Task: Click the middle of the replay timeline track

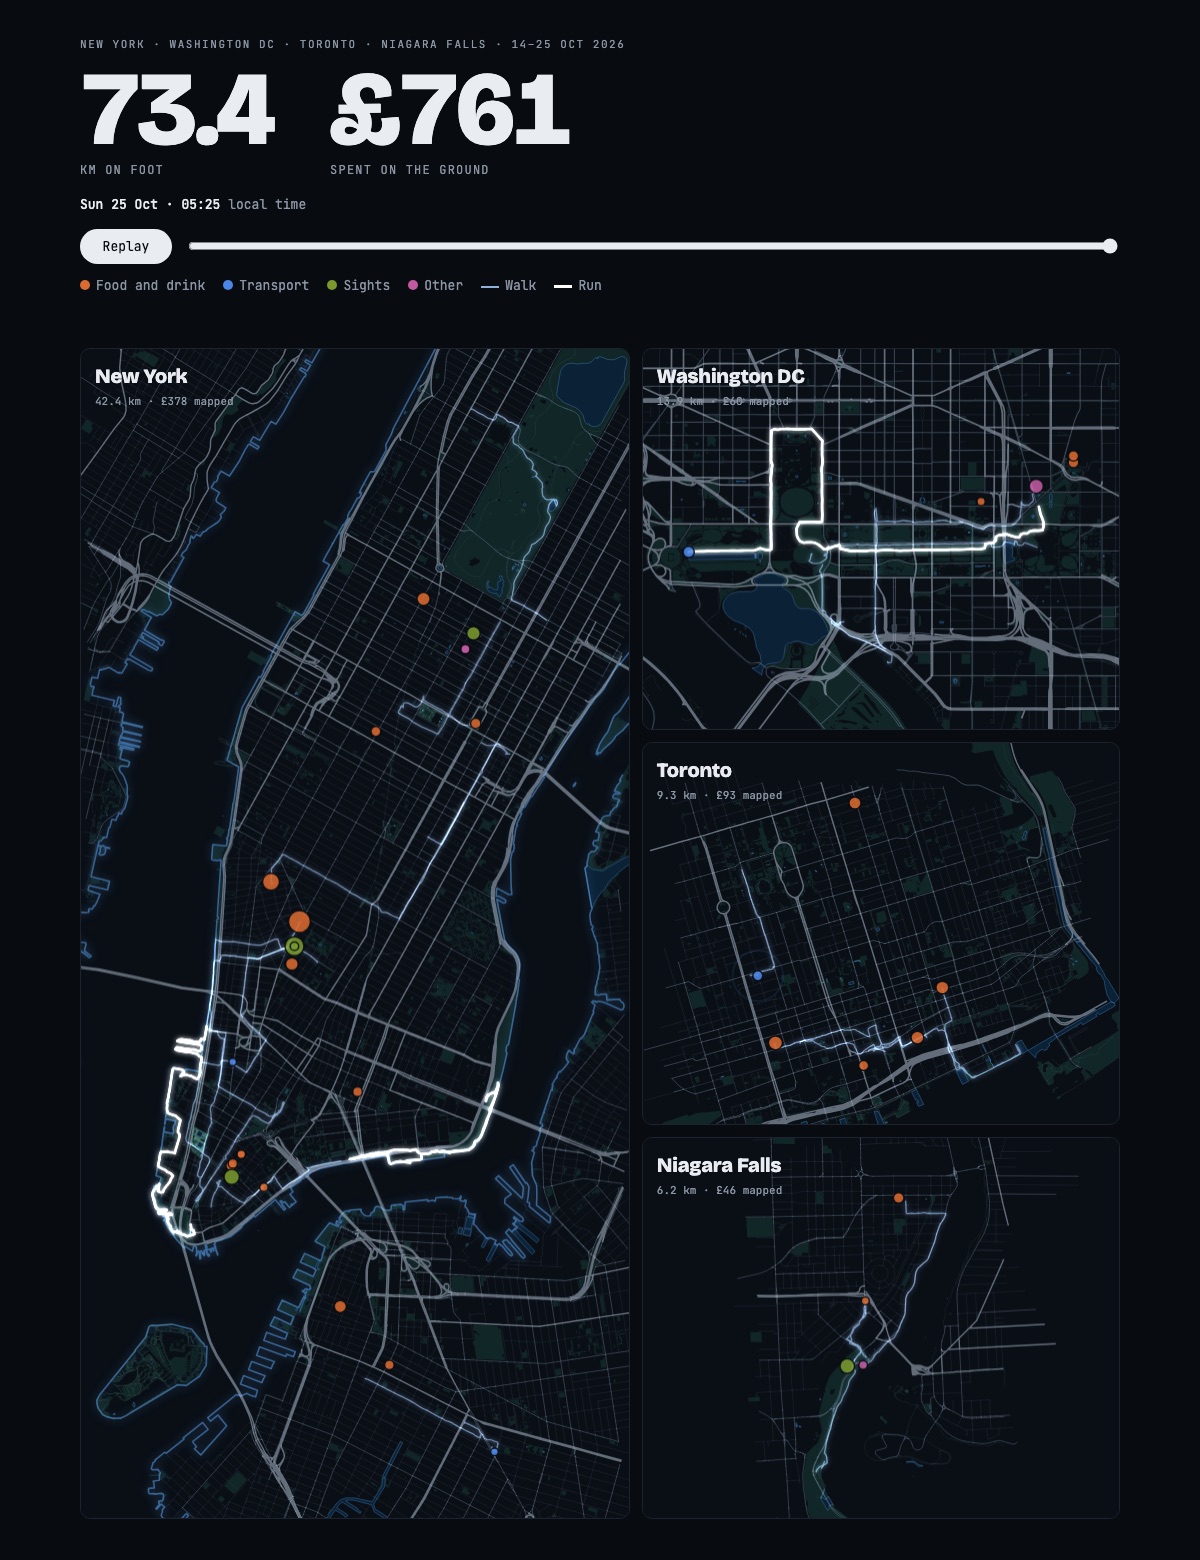Action: pyautogui.click(x=650, y=246)
